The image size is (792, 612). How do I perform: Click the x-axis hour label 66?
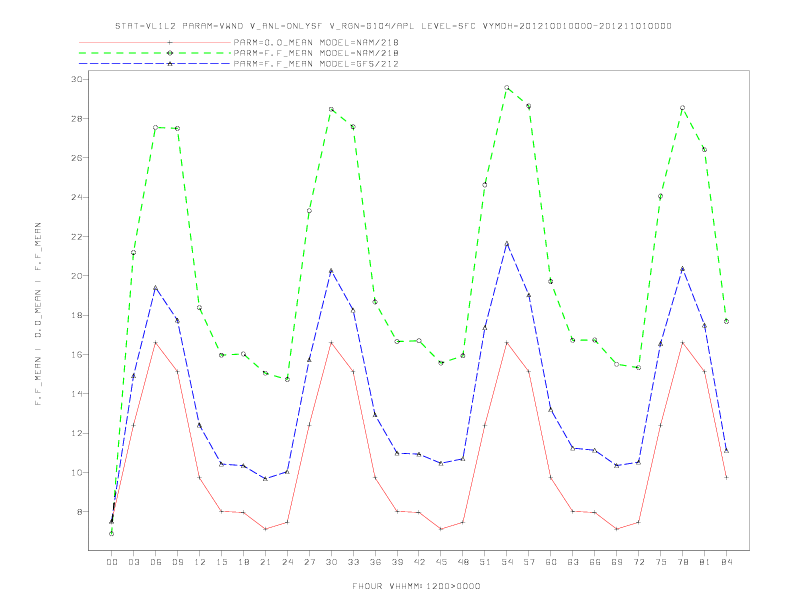595,562
